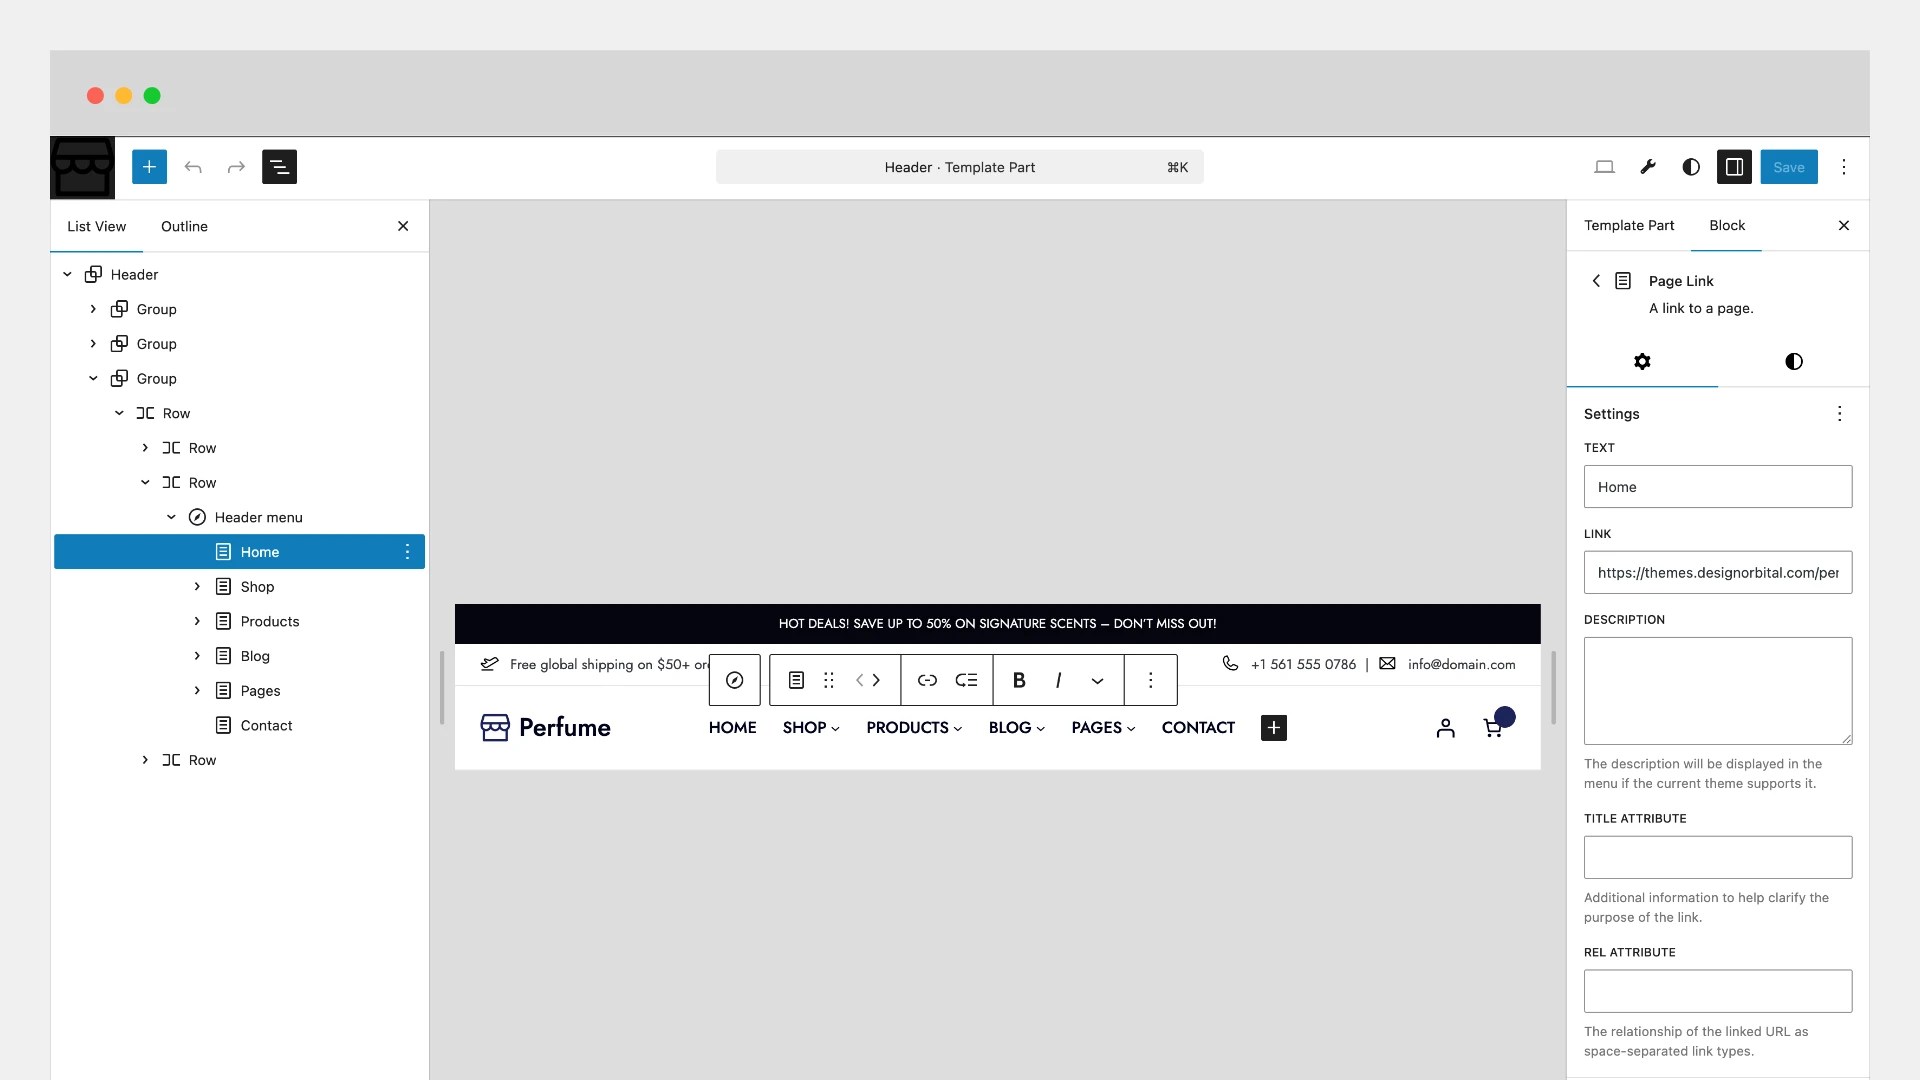Open more formatting options dropdown arrow

[1097, 680]
